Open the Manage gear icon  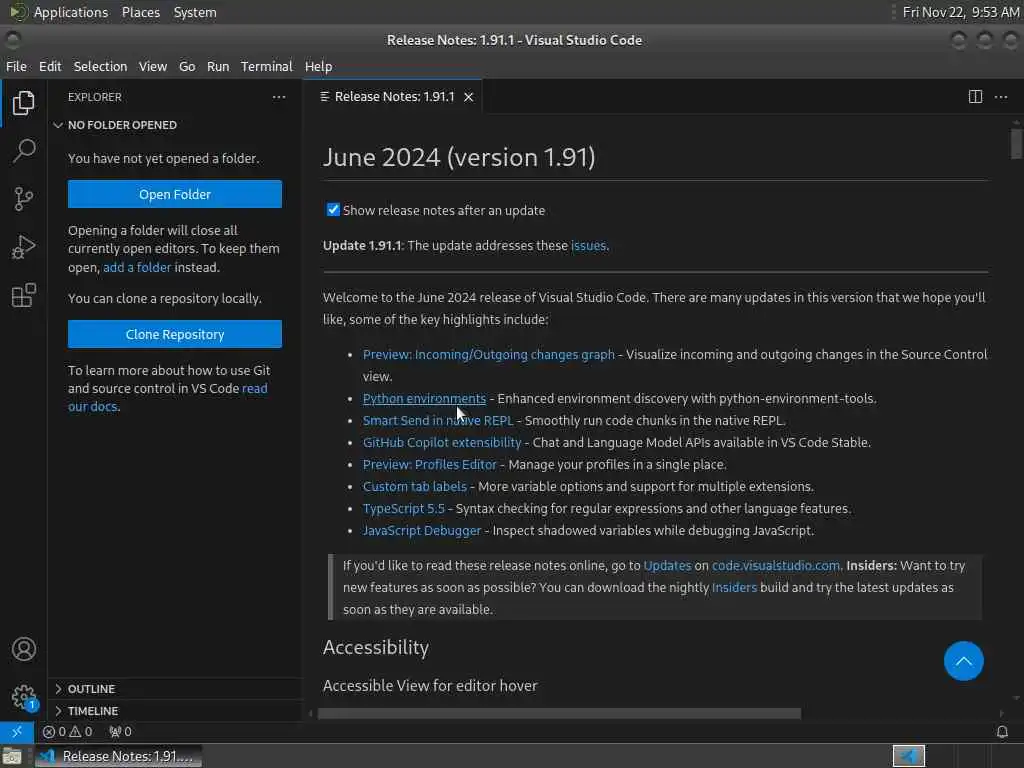[x=24, y=697]
